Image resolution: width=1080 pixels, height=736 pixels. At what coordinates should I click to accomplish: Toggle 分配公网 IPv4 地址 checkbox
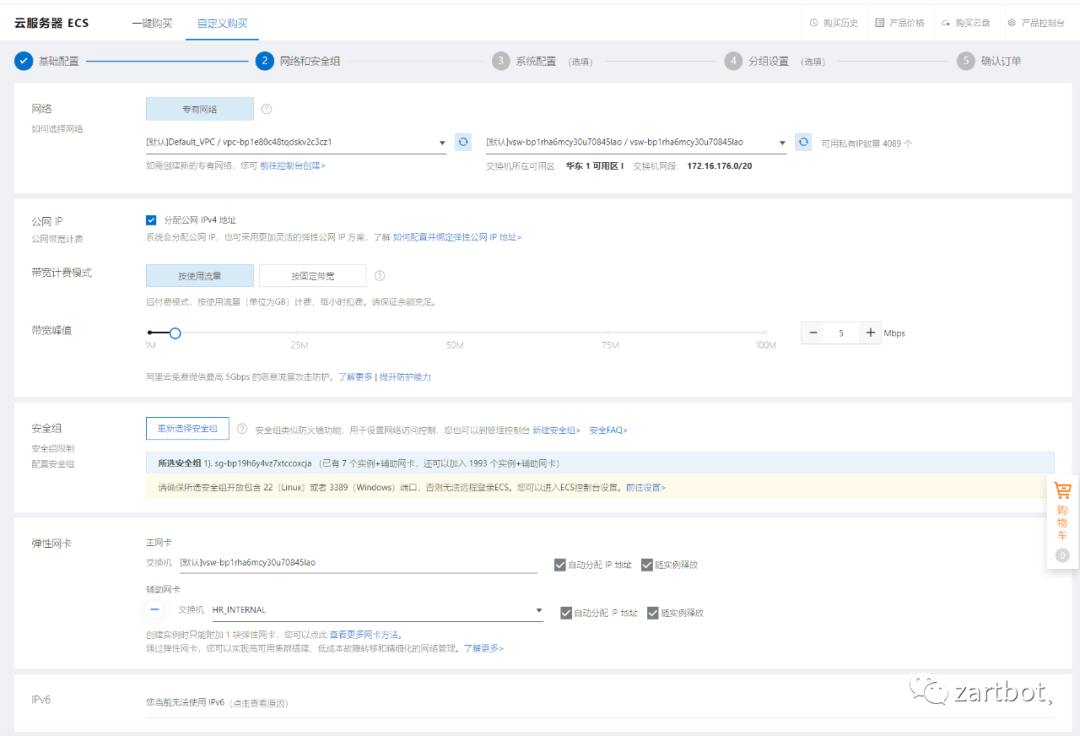(151, 220)
